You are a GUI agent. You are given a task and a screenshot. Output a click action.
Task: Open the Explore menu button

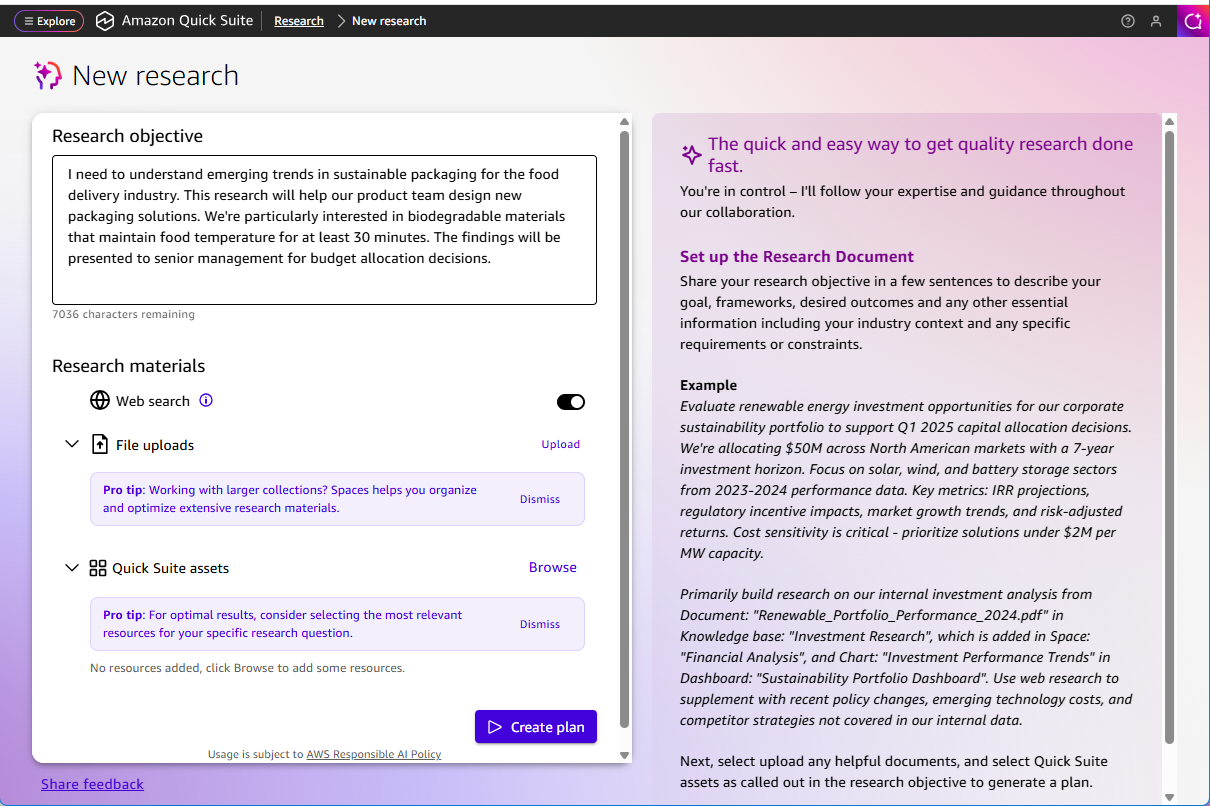click(49, 21)
